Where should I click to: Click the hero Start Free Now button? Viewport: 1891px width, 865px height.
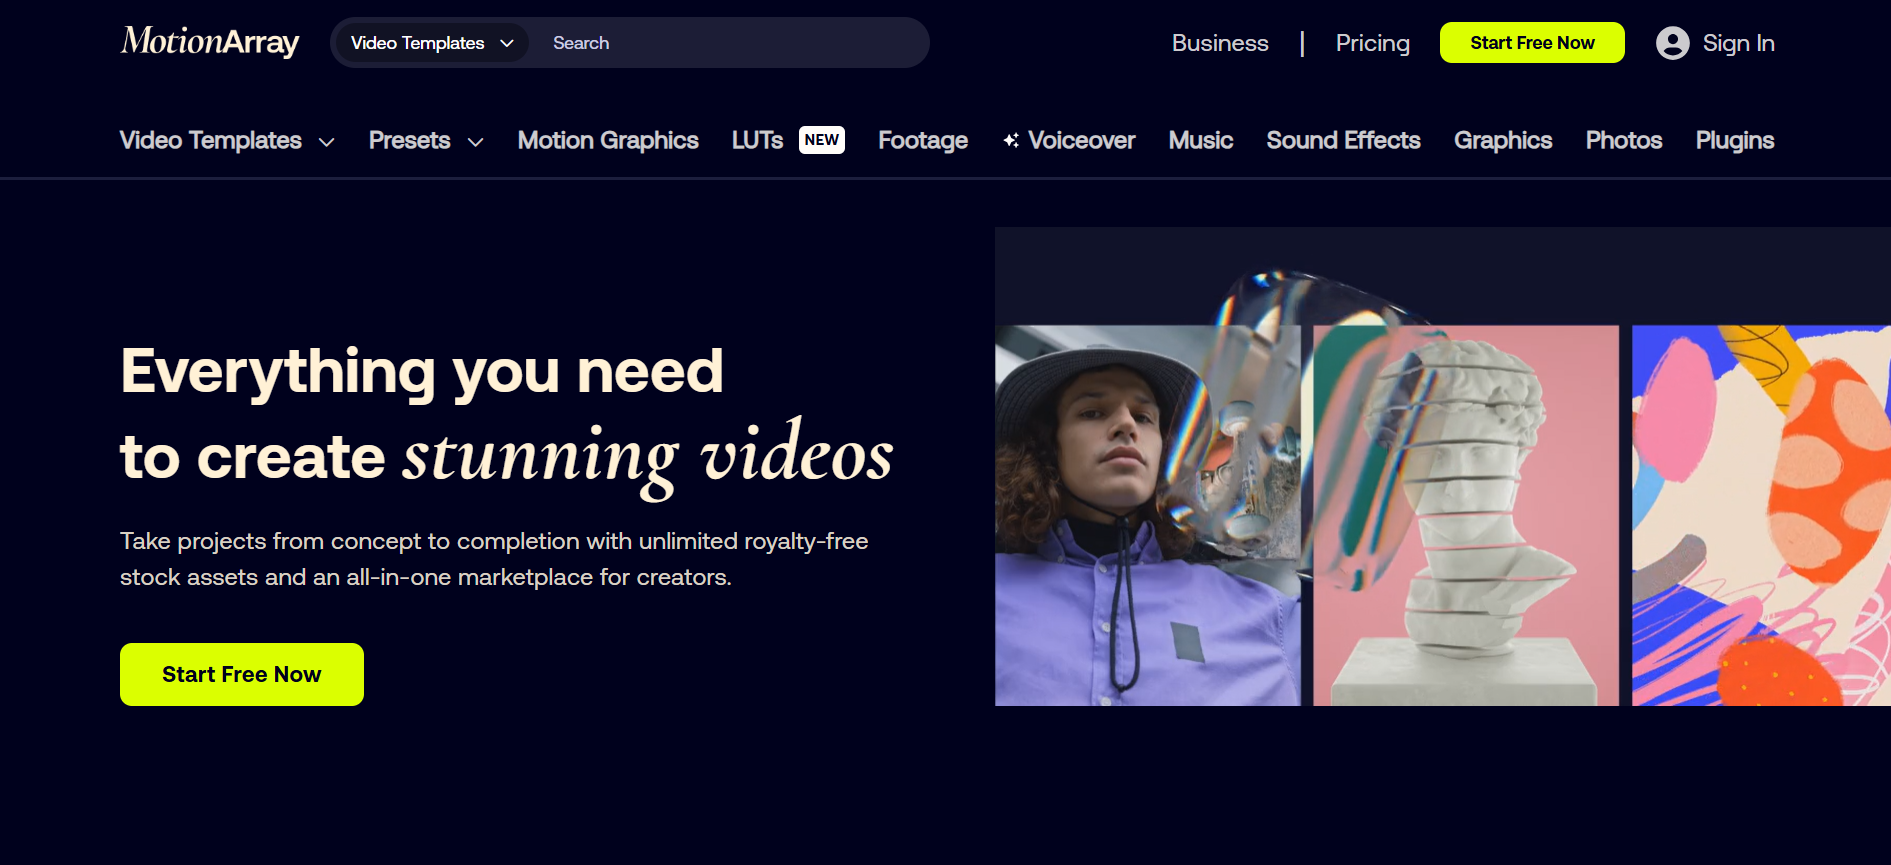[x=242, y=674]
